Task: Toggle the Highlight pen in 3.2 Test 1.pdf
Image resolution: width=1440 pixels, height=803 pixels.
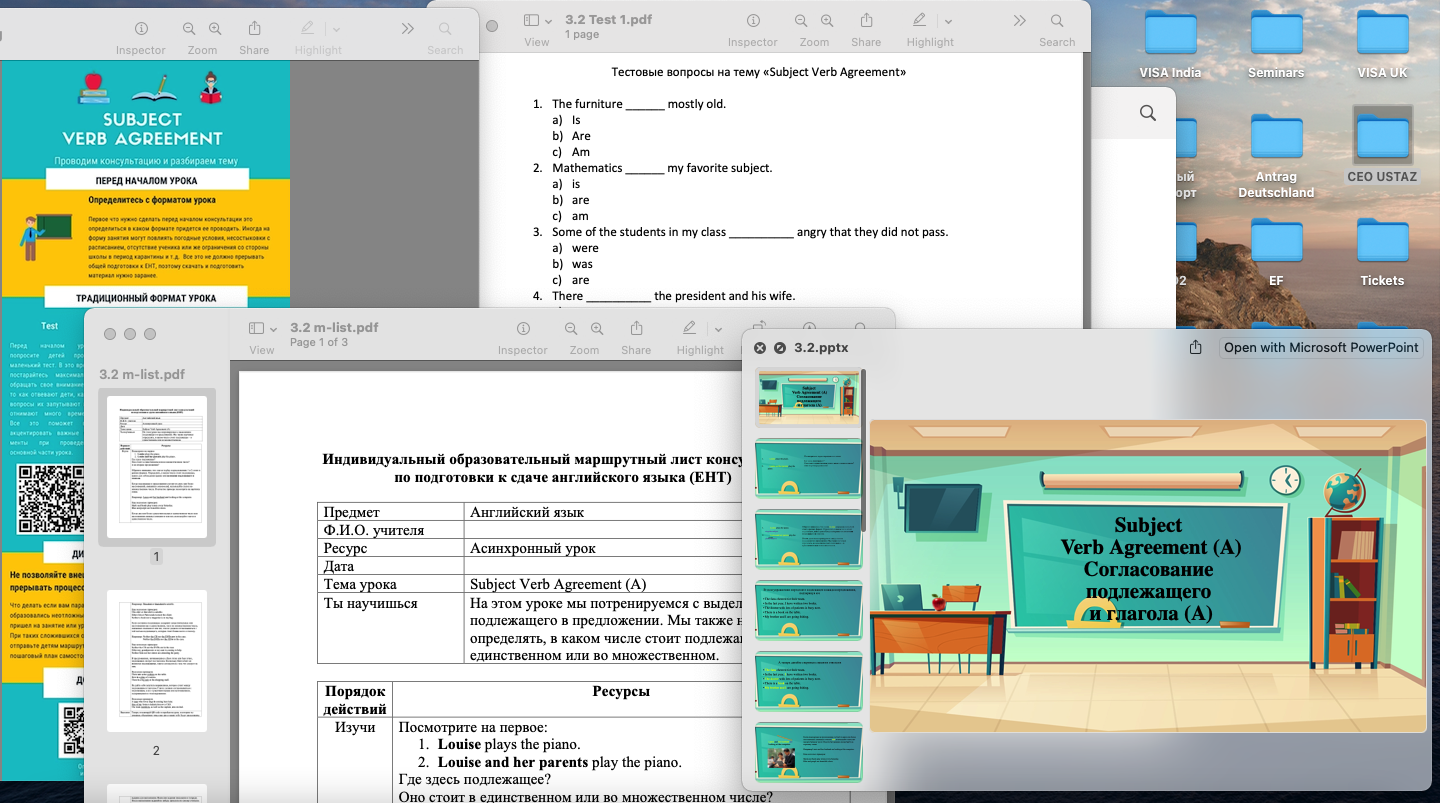Action: [x=919, y=22]
